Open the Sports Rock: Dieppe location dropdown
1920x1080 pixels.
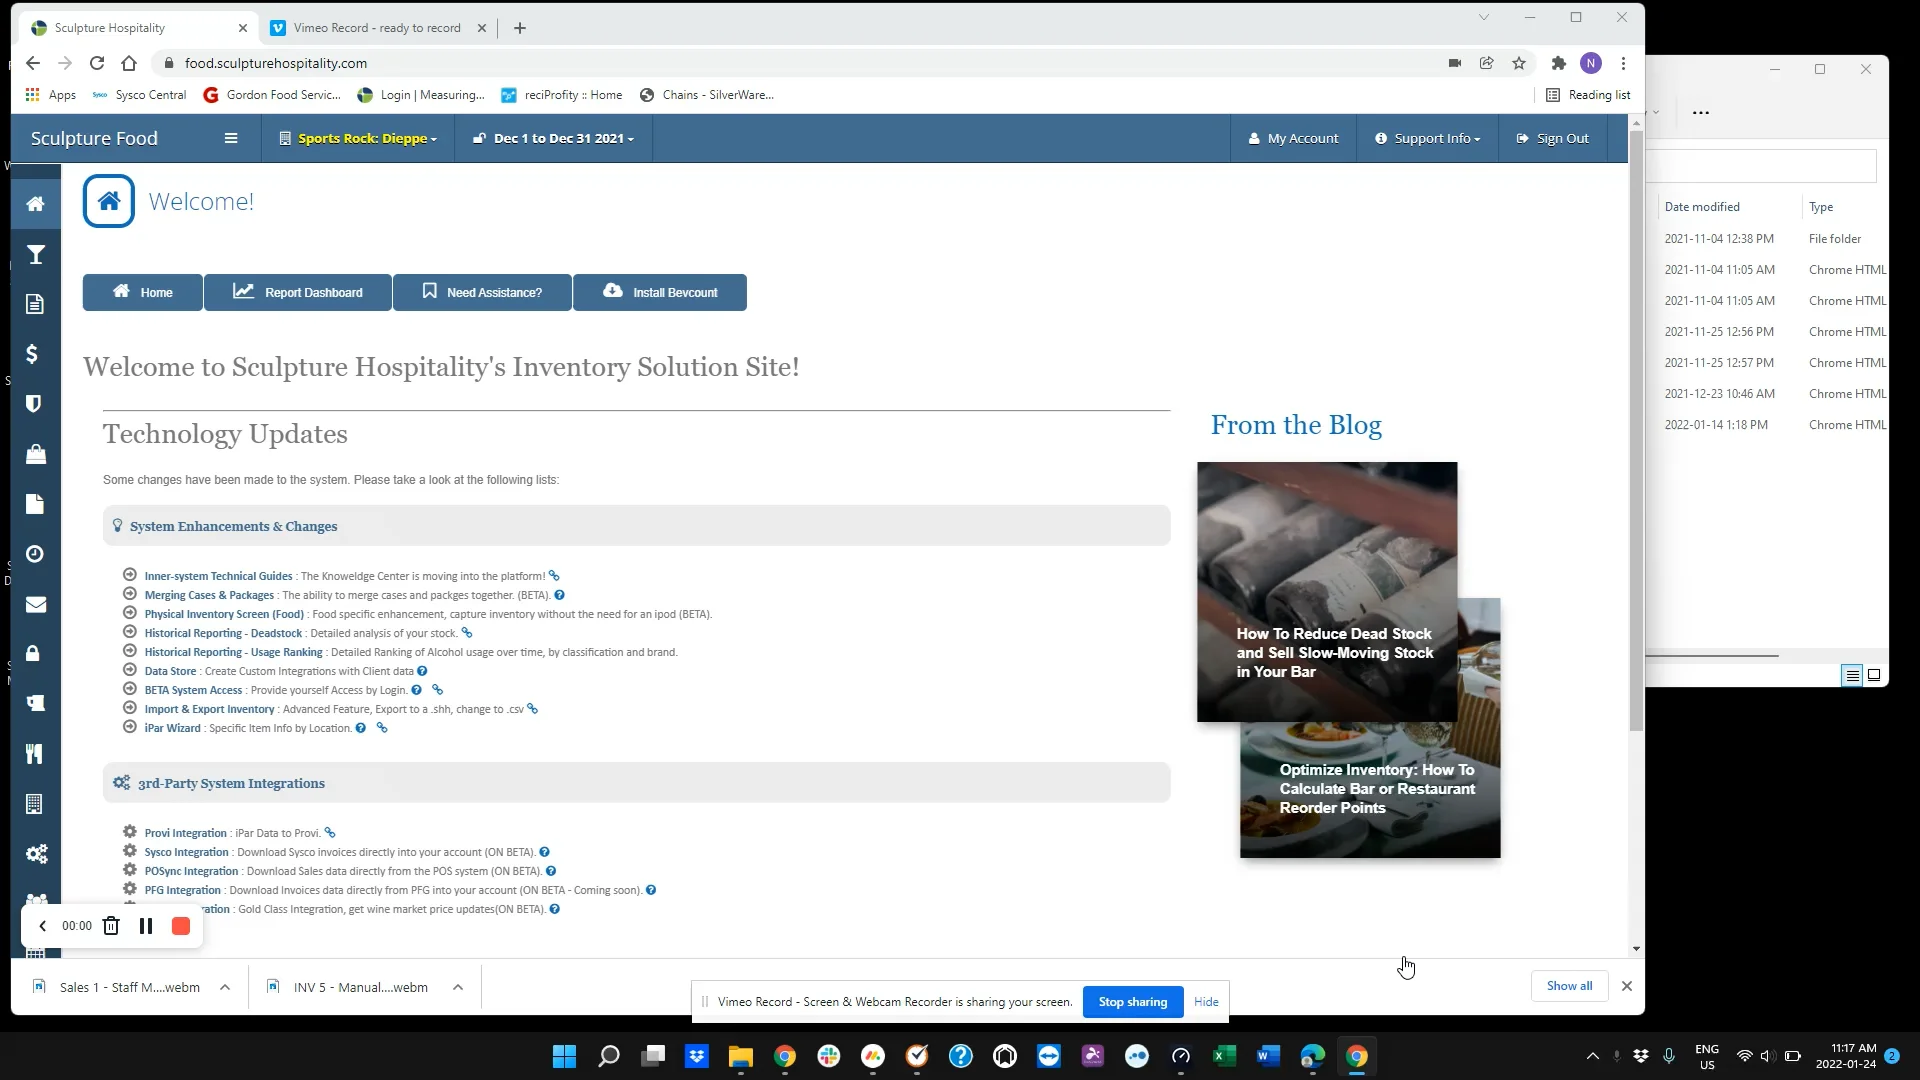coord(358,139)
